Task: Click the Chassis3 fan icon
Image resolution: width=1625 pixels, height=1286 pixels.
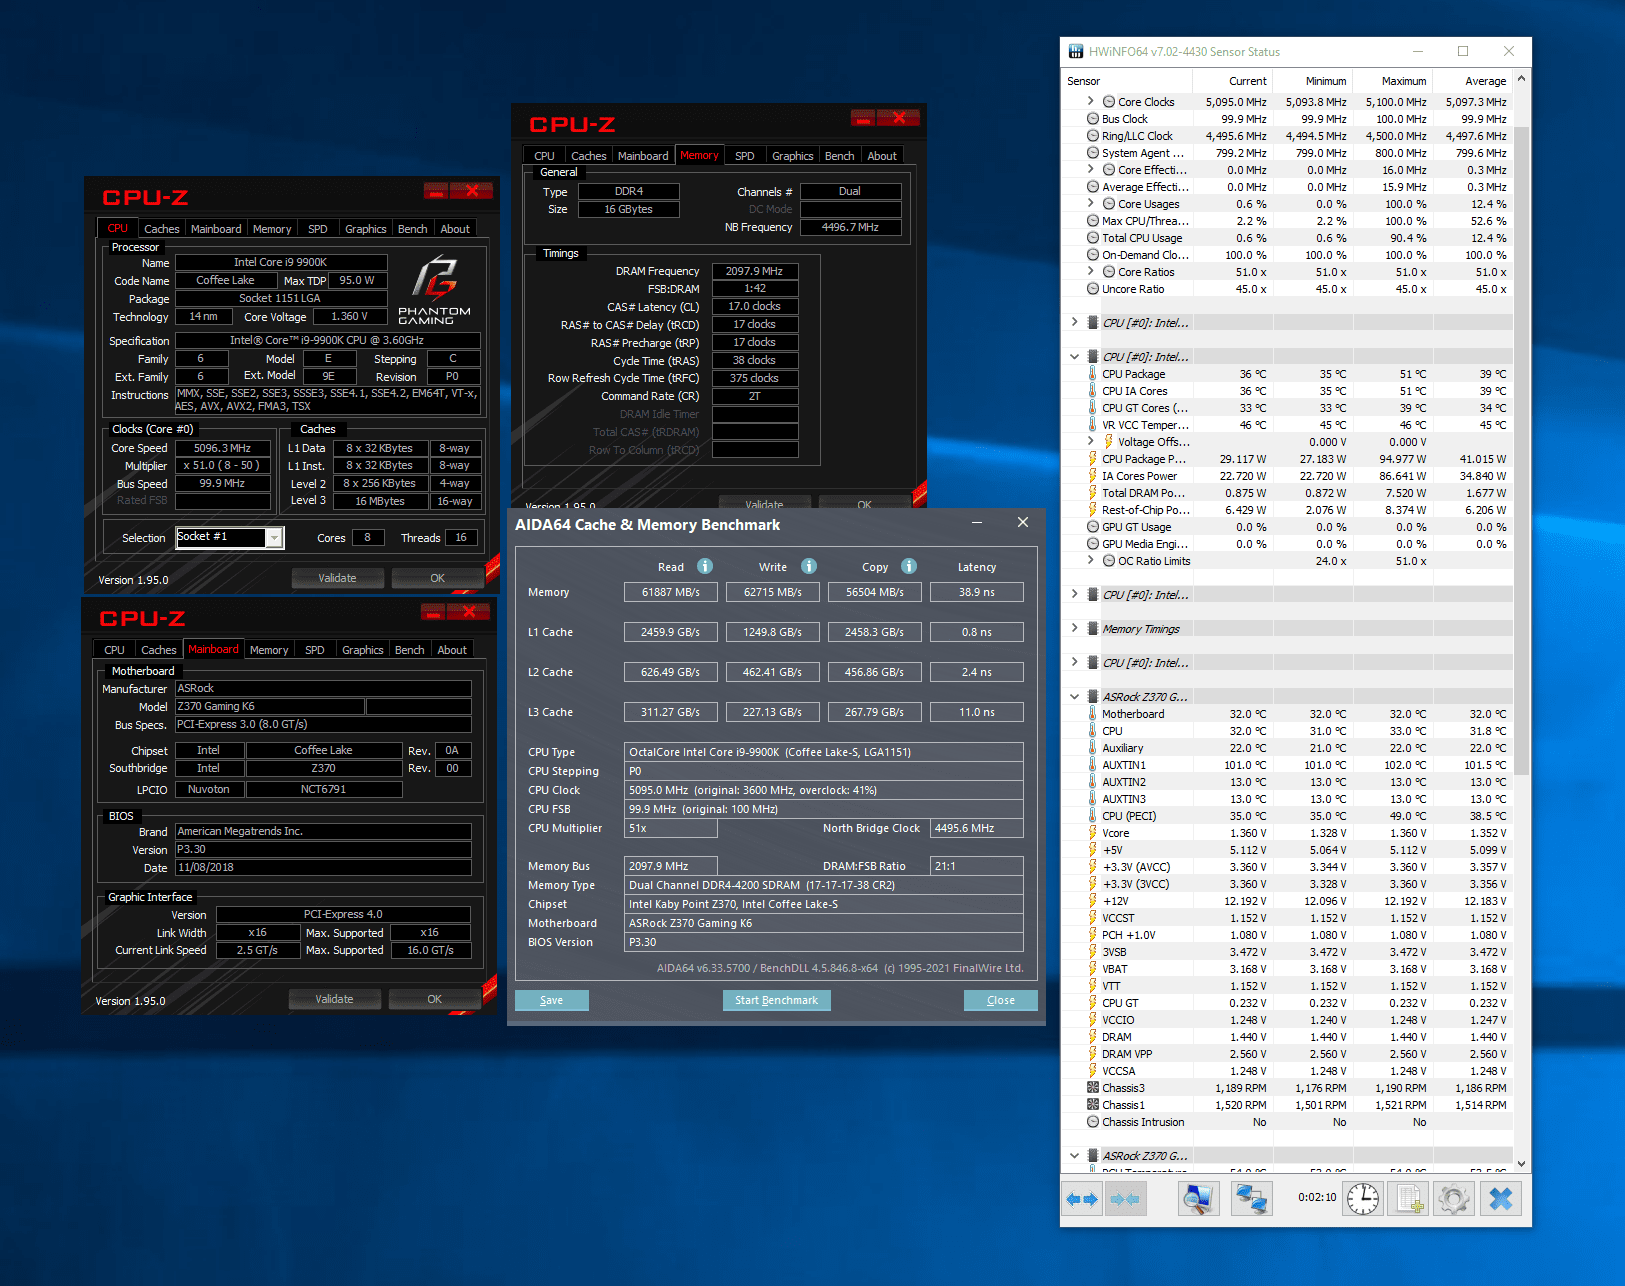Action: pos(1093,1088)
